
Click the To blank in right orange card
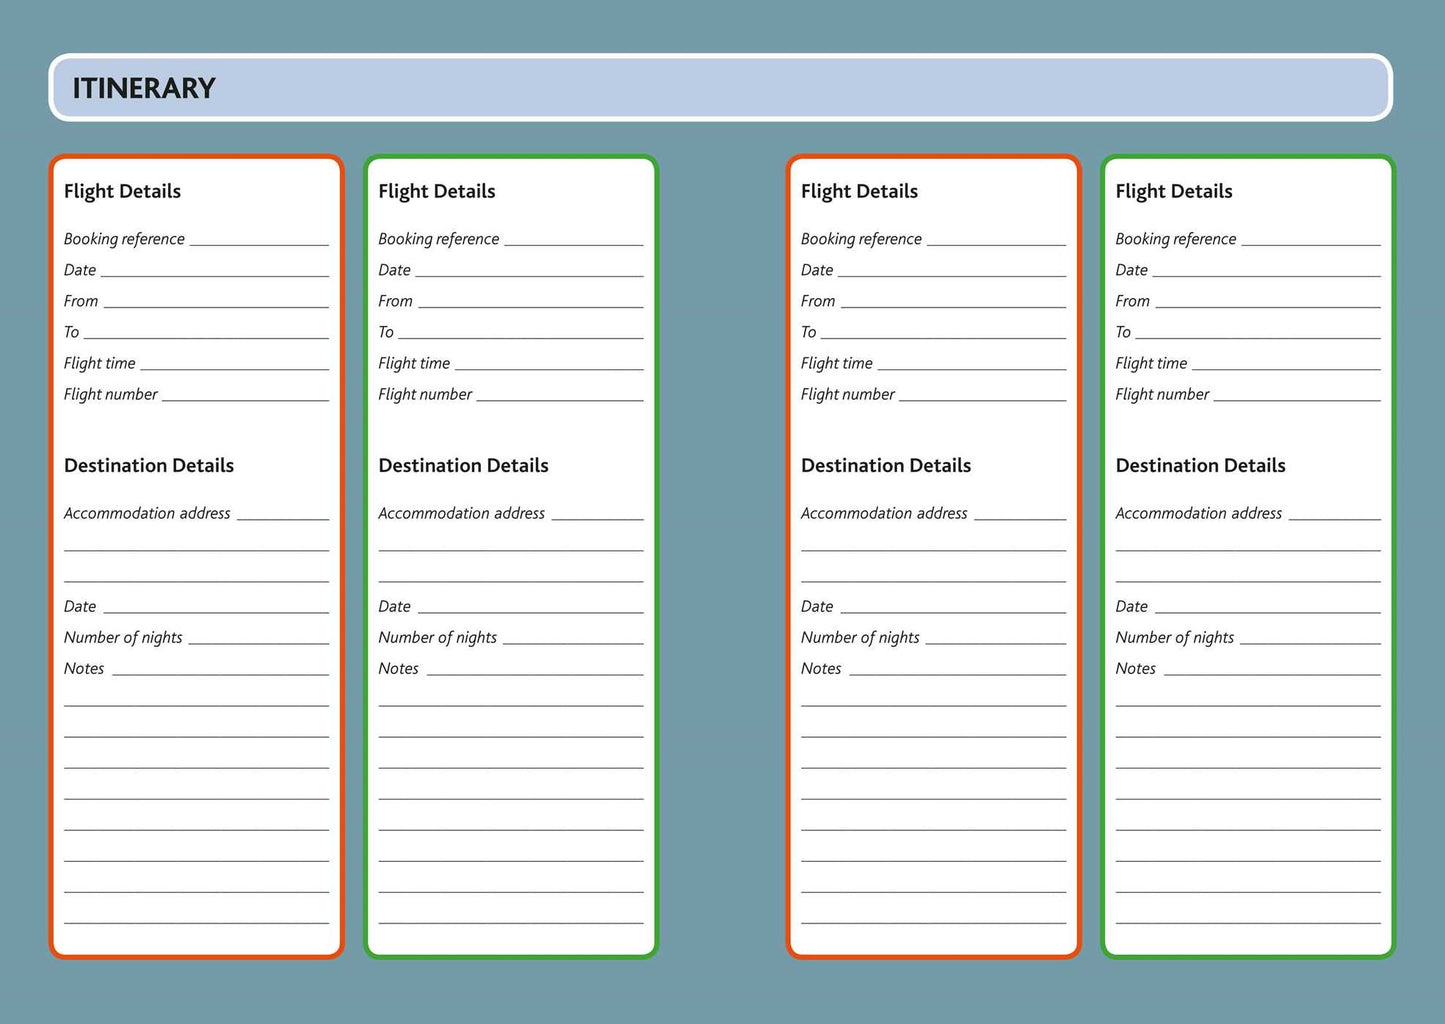pyautogui.click(x=944, y=333)
